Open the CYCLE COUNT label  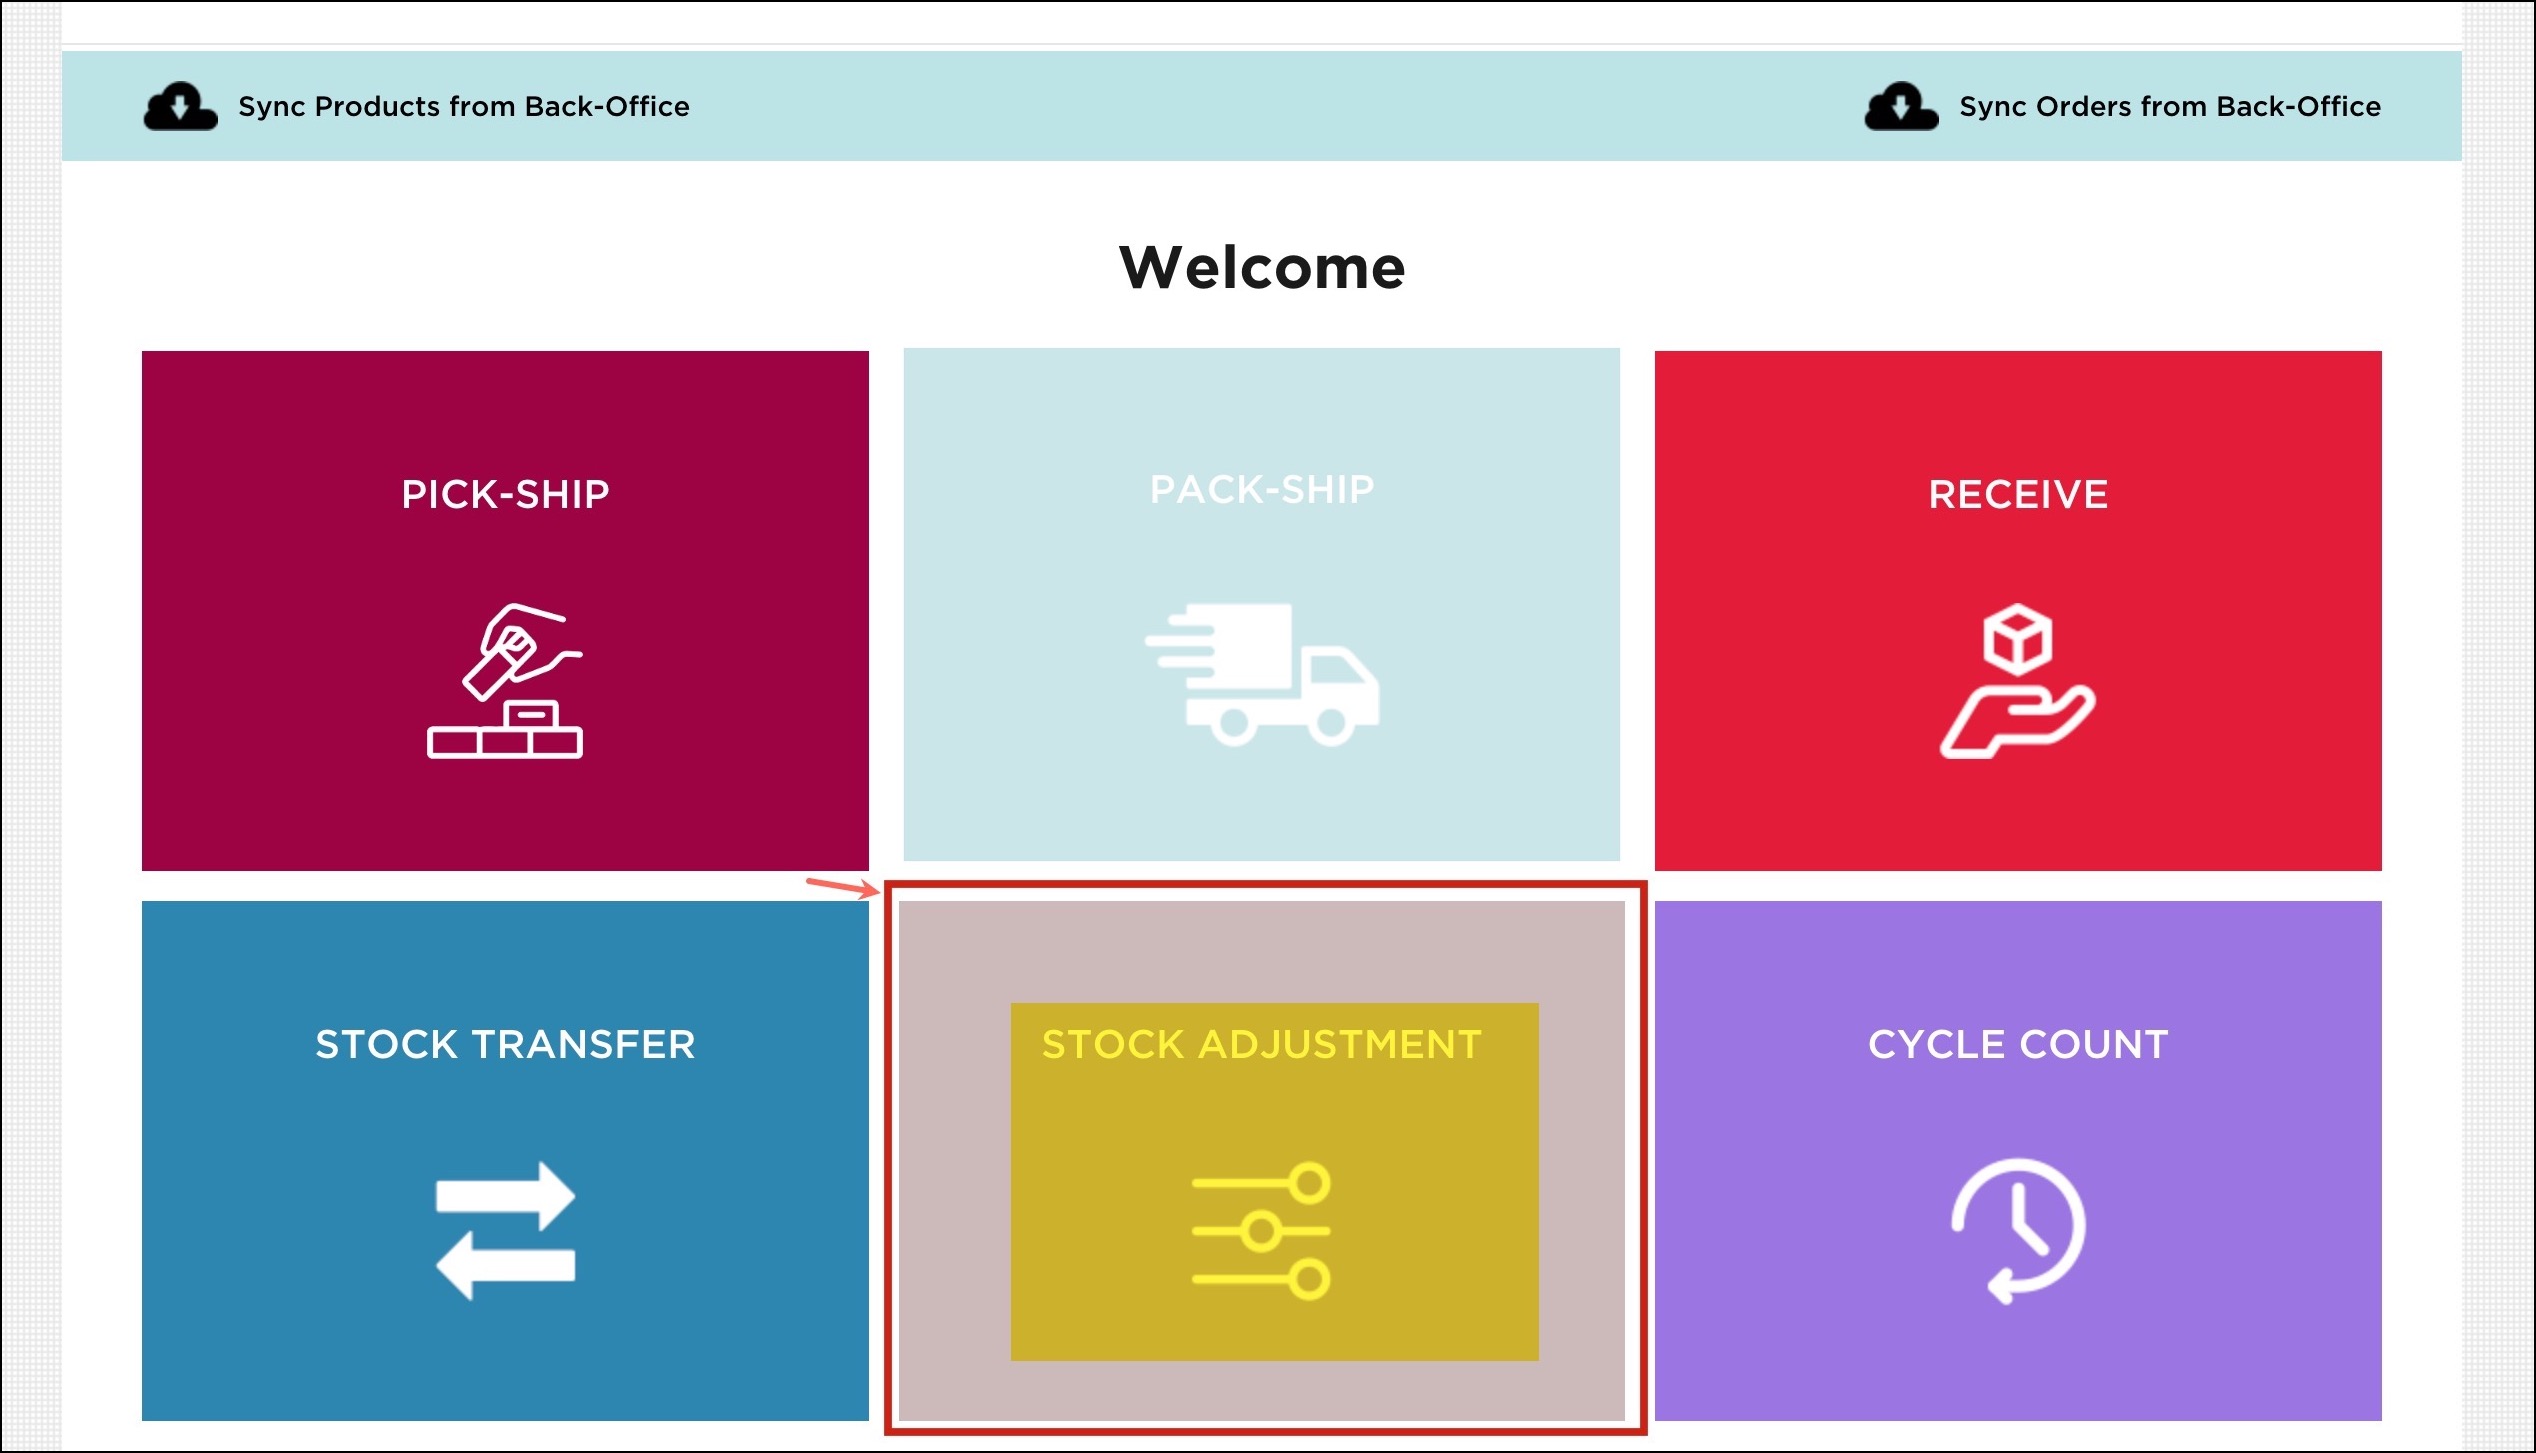click(x=2018, y=1044)
